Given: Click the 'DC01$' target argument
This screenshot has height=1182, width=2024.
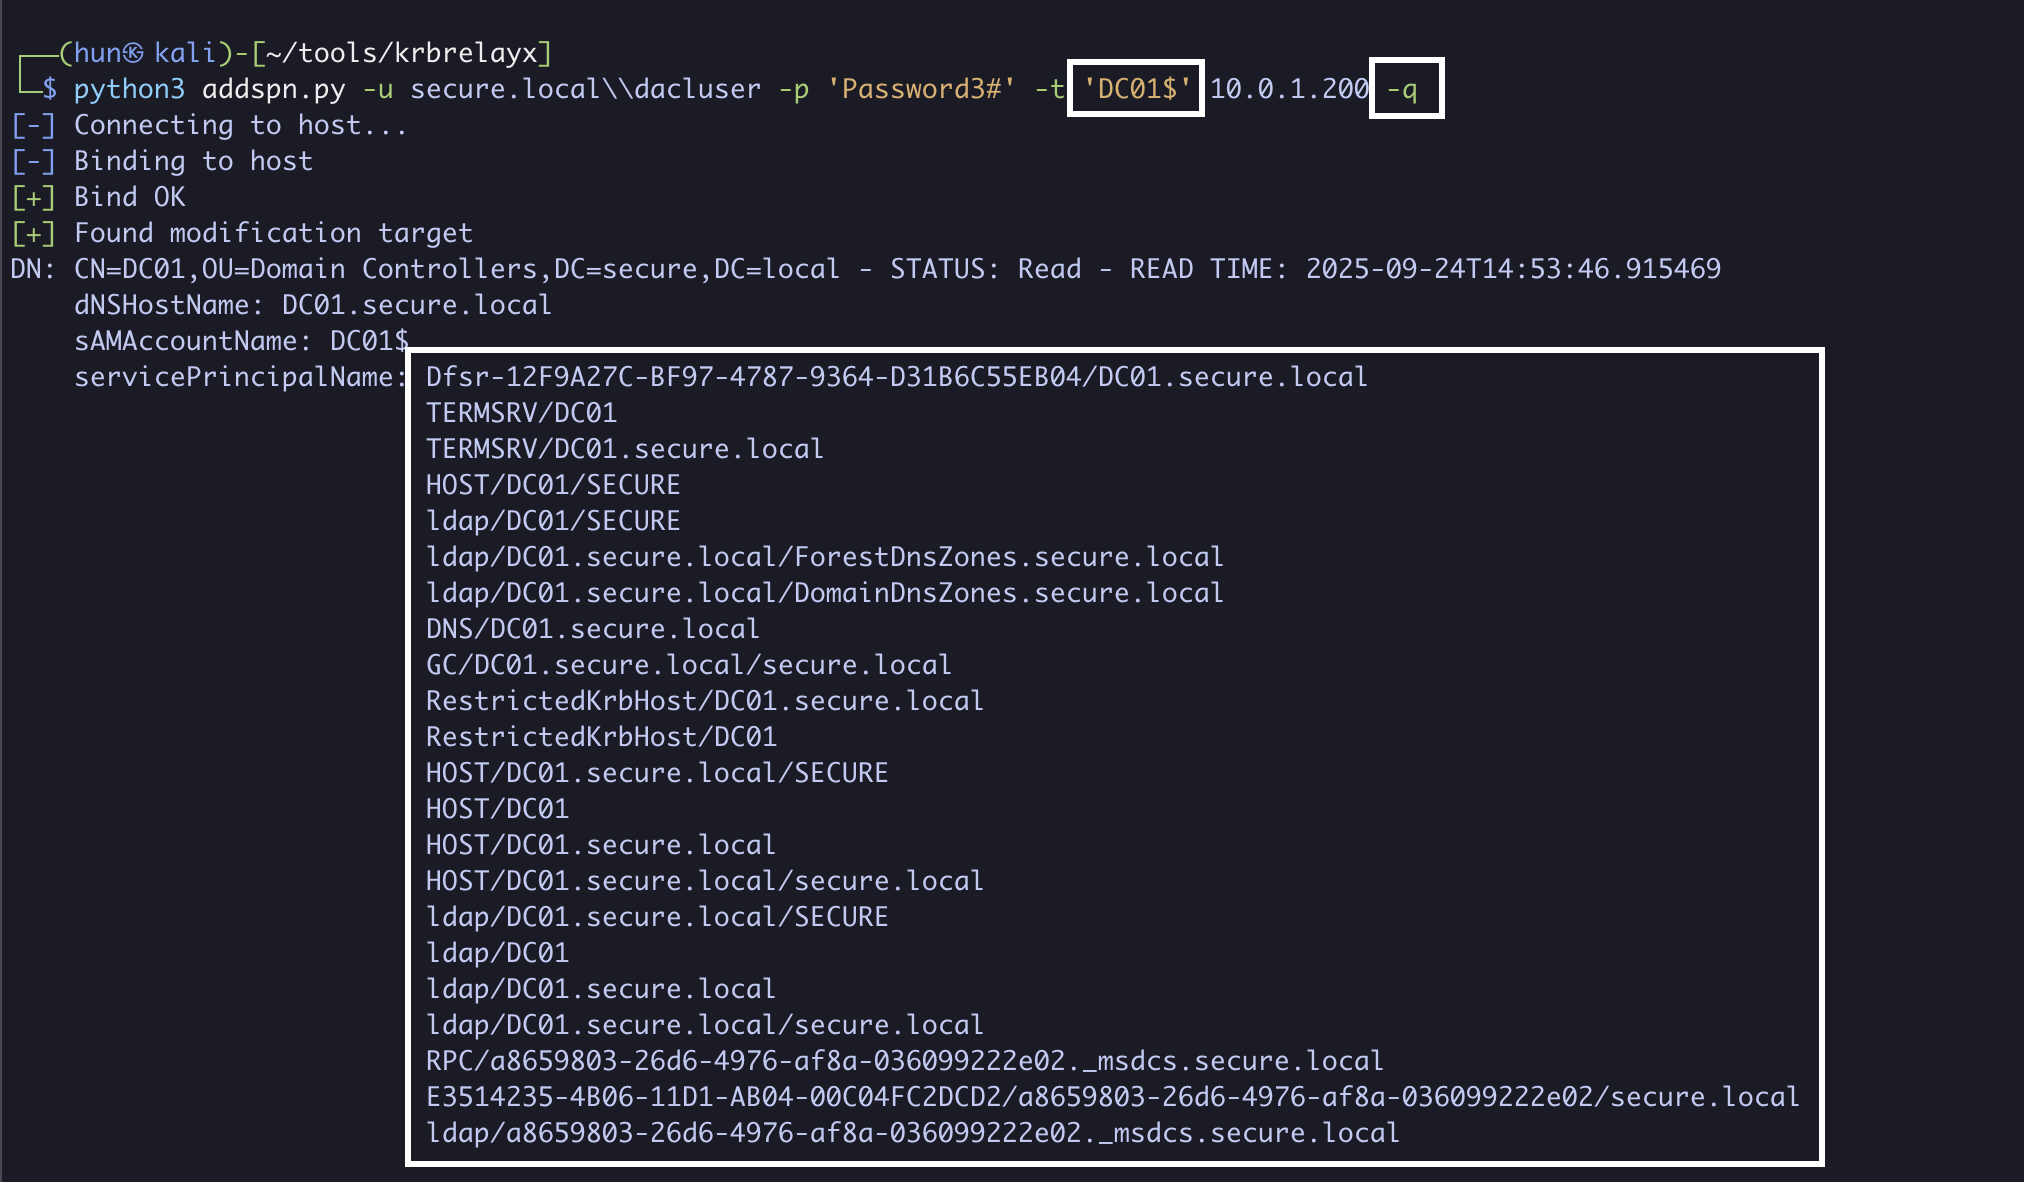Looking at the screenshot, I should point(1136,89).
